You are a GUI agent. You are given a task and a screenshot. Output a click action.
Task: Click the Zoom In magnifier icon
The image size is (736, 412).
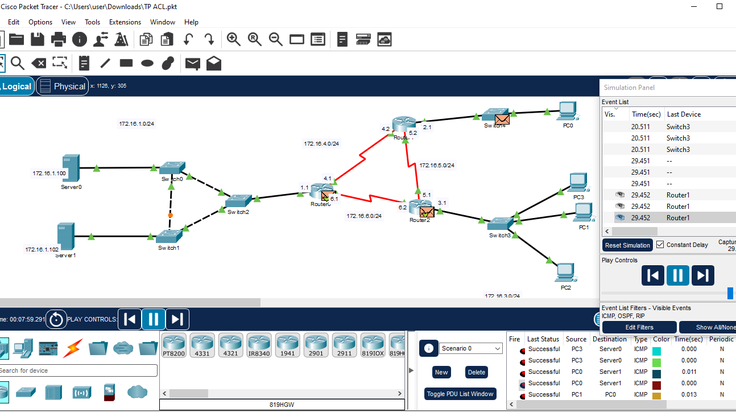(x=233, y=39)
